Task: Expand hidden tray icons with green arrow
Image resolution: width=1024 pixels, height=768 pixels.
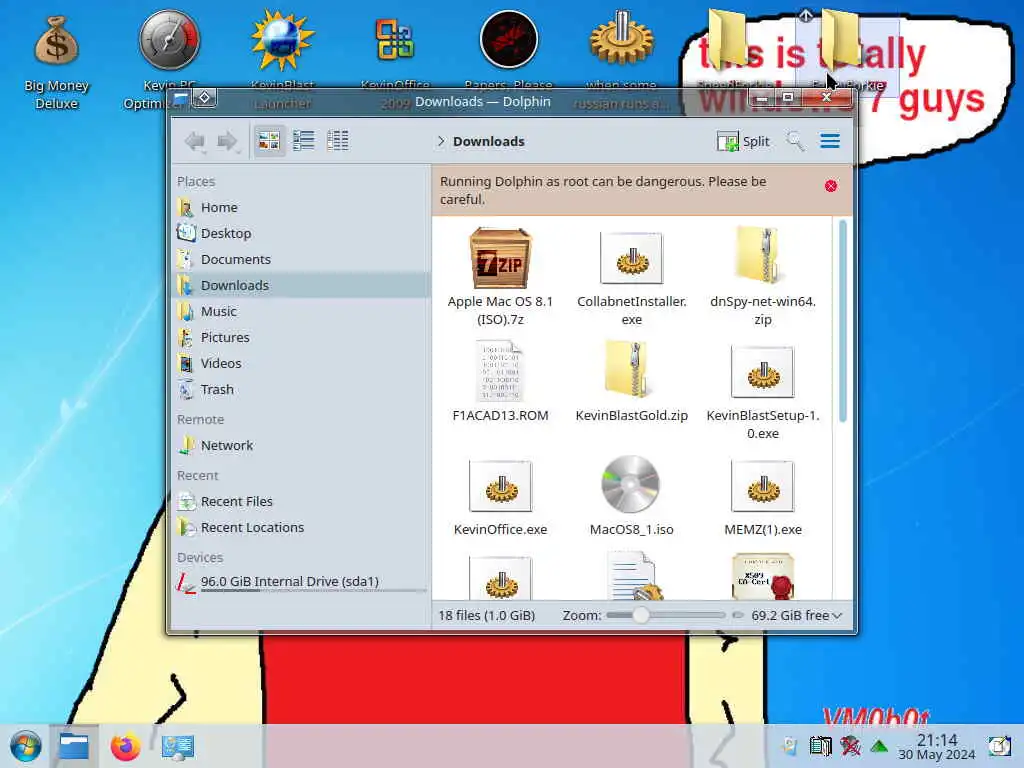Action: (x=879, y=746)
